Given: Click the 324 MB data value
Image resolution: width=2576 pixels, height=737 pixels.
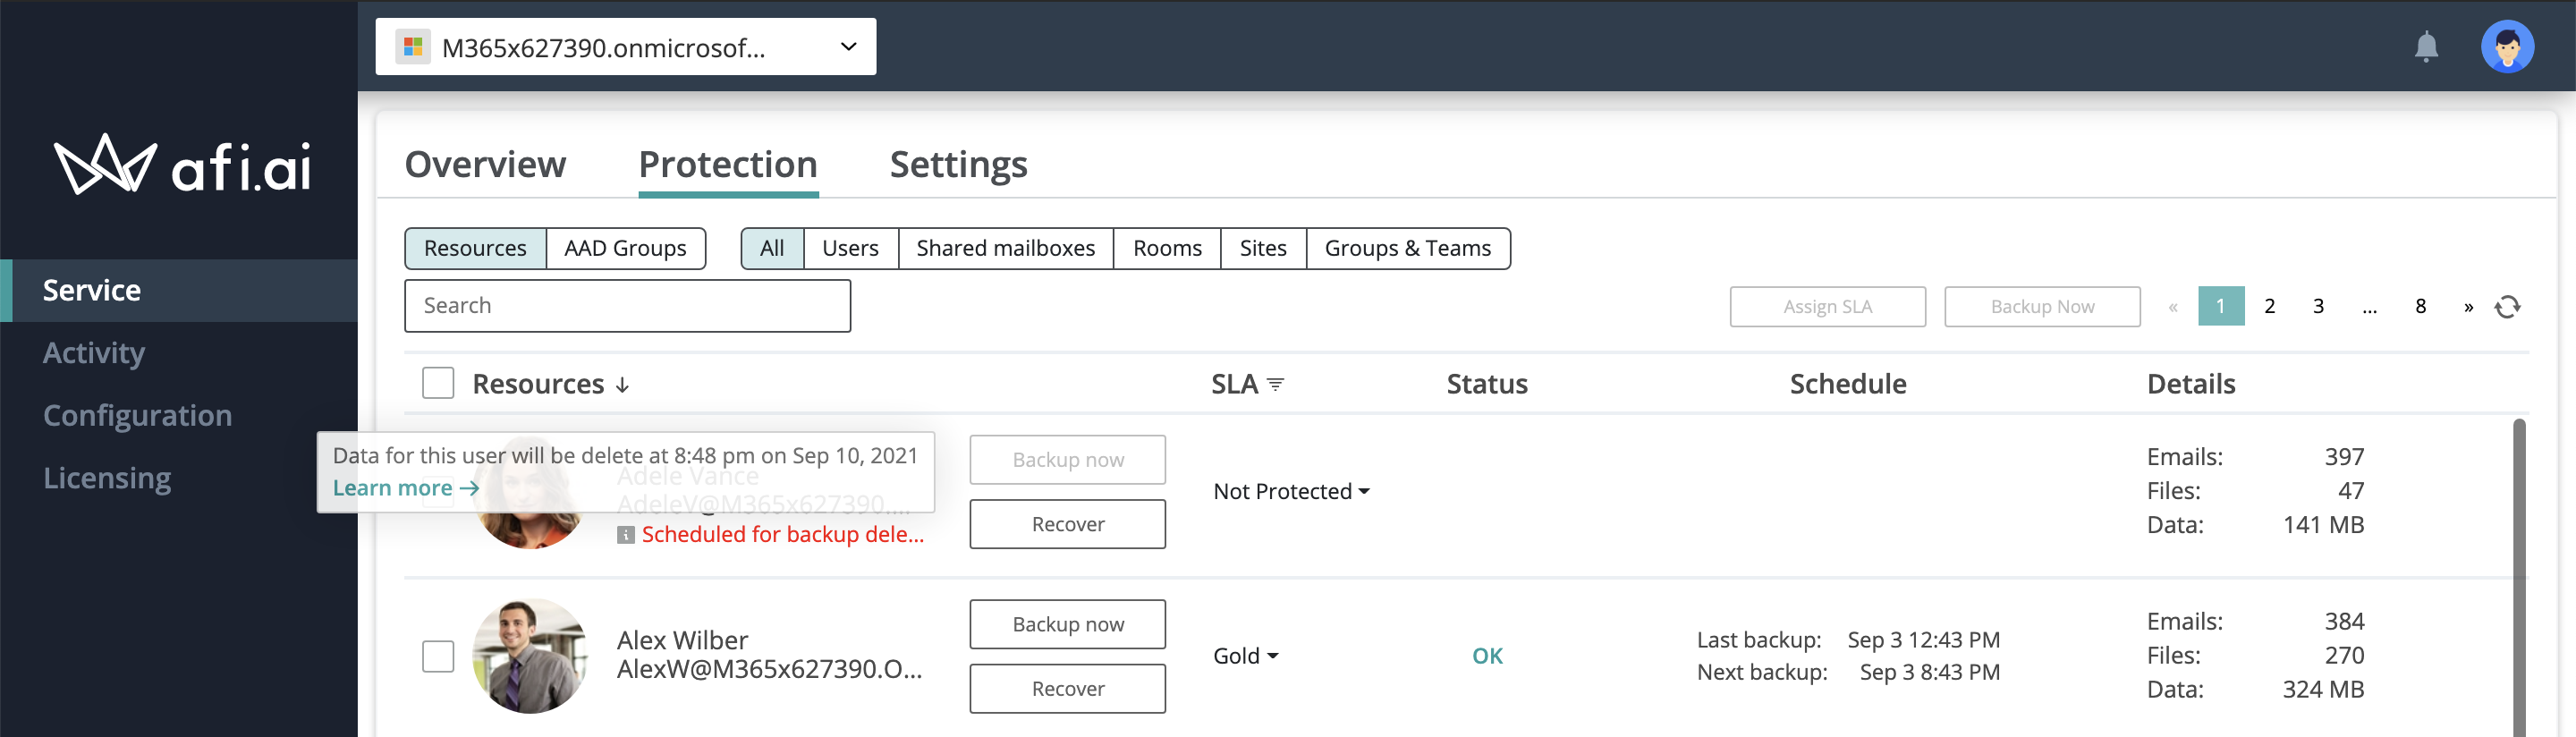Looking at the screenshot, I should click(x=2322, y=690).
